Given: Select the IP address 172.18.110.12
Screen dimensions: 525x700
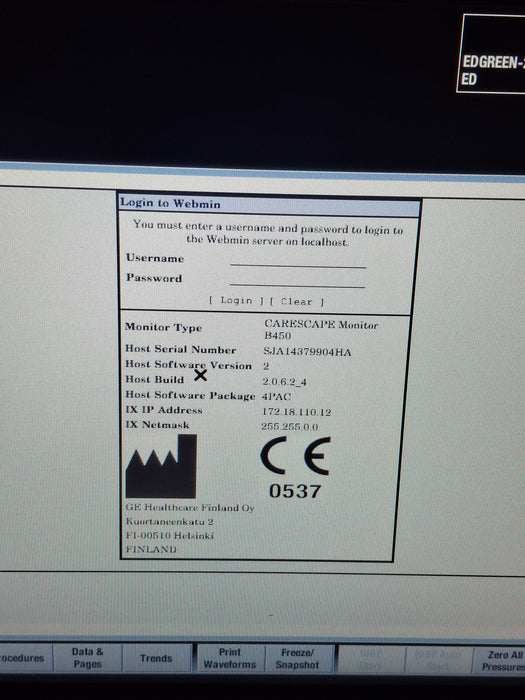Looking at the screenshot, I should [296, 412].
